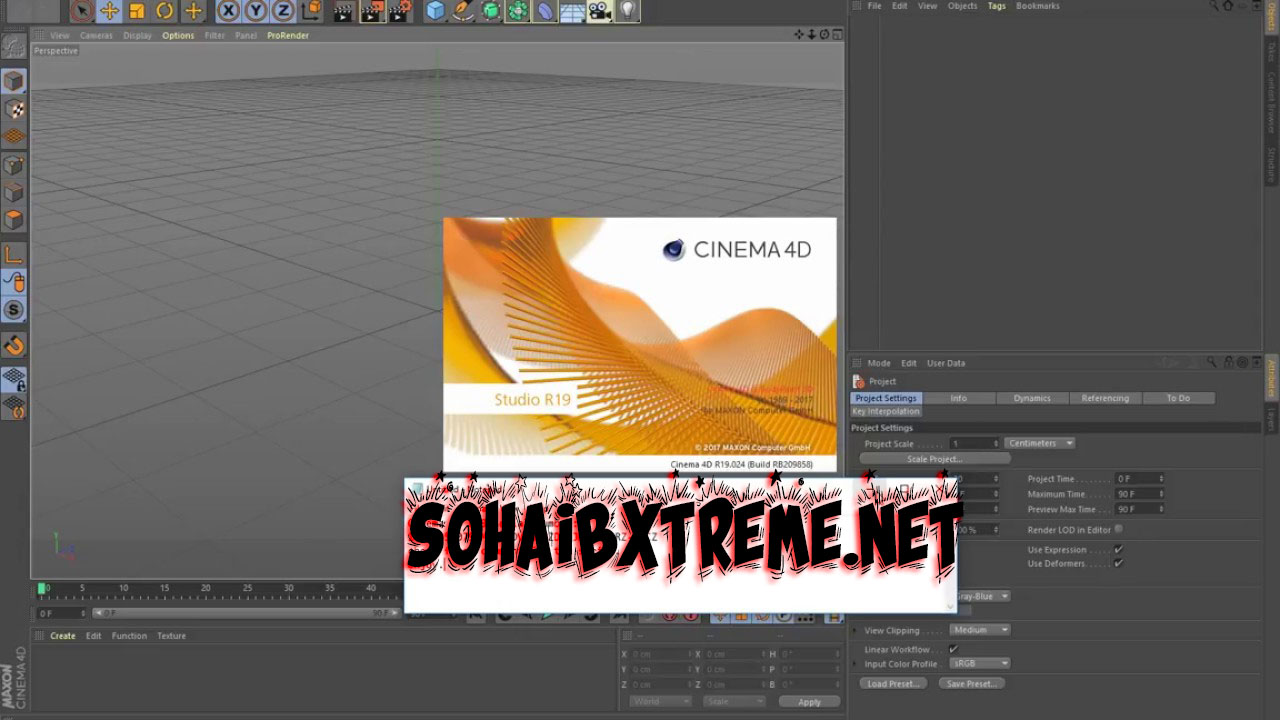
Task: Click Make Editable icon in left toolbar
Action: 13,47
